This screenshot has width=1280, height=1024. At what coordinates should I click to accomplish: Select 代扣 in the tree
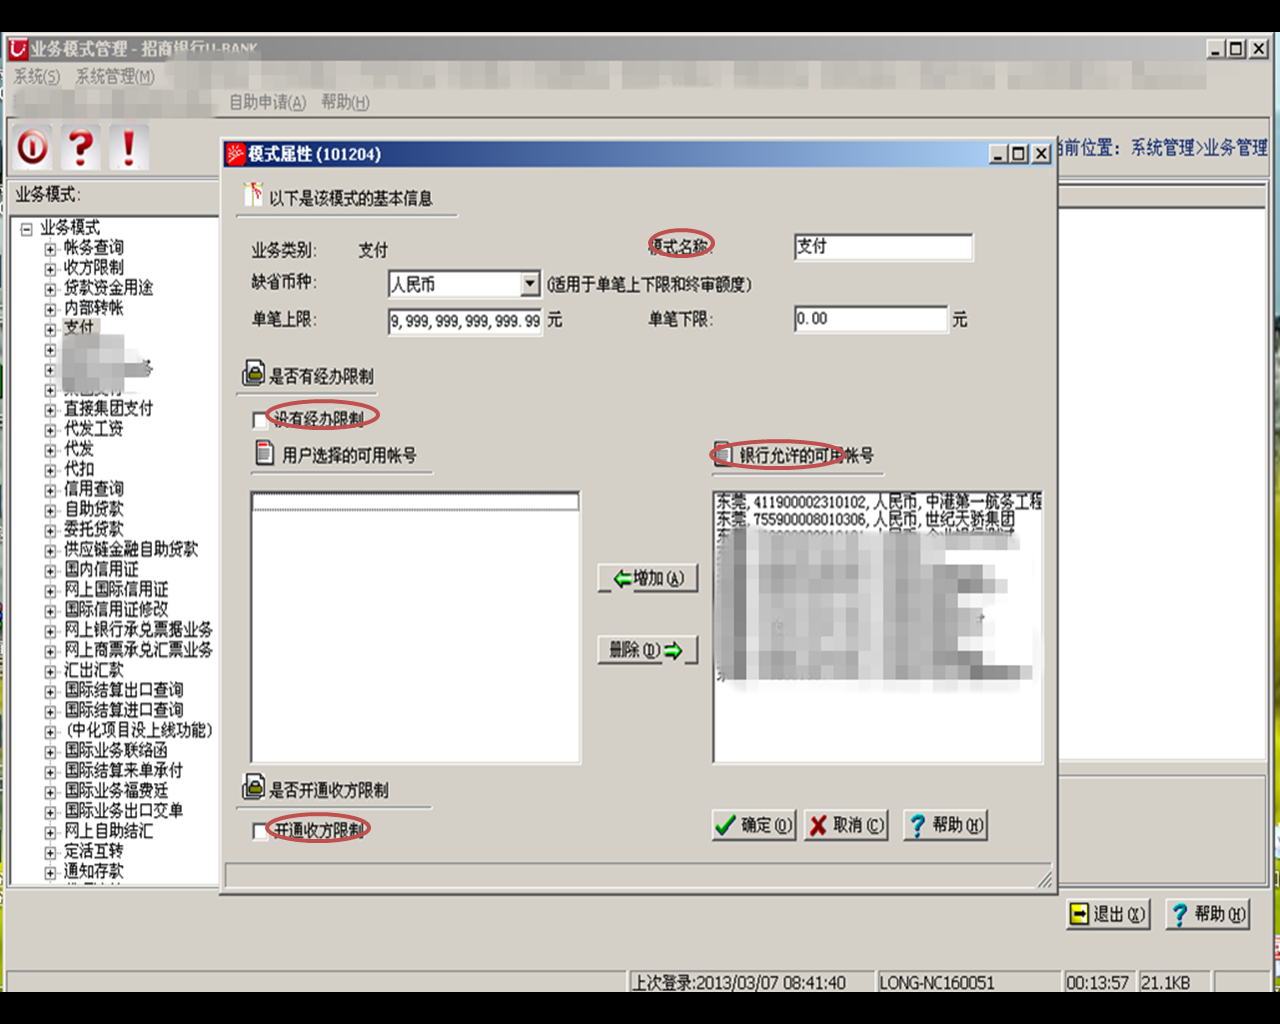79,469
